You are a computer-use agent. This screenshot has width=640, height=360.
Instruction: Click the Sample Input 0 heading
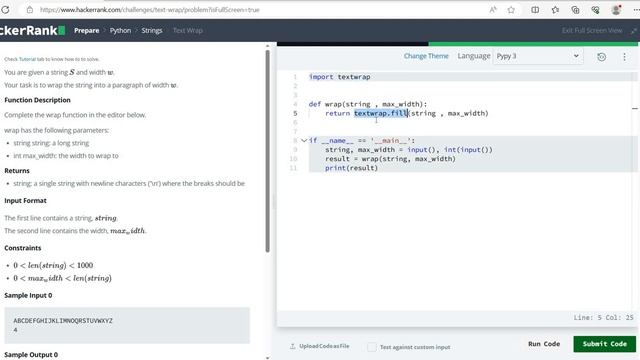[x=28, y=296]
